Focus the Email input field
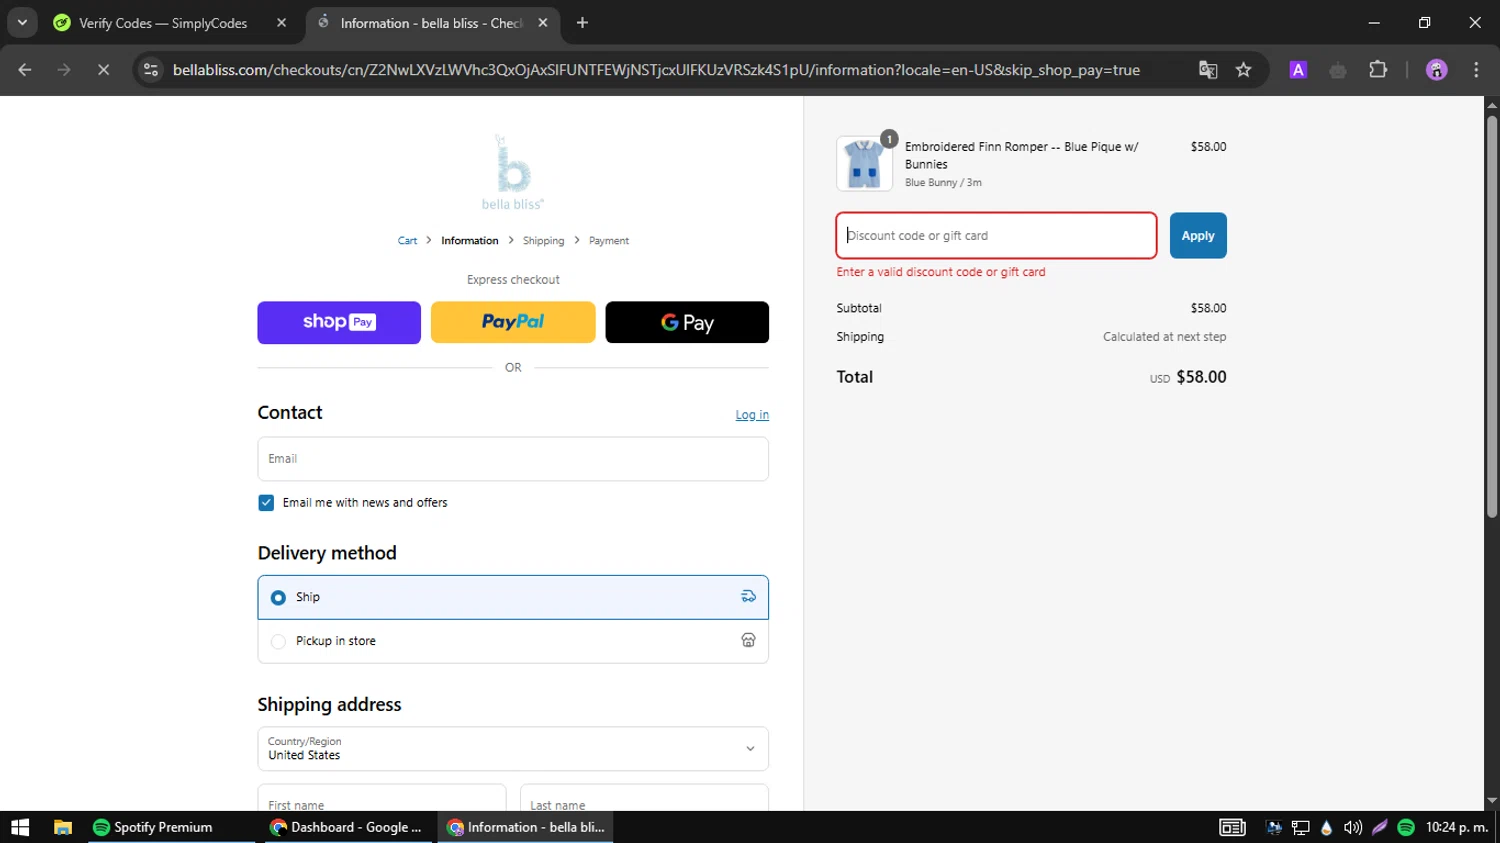The image size is (1500, 843). 513,459
